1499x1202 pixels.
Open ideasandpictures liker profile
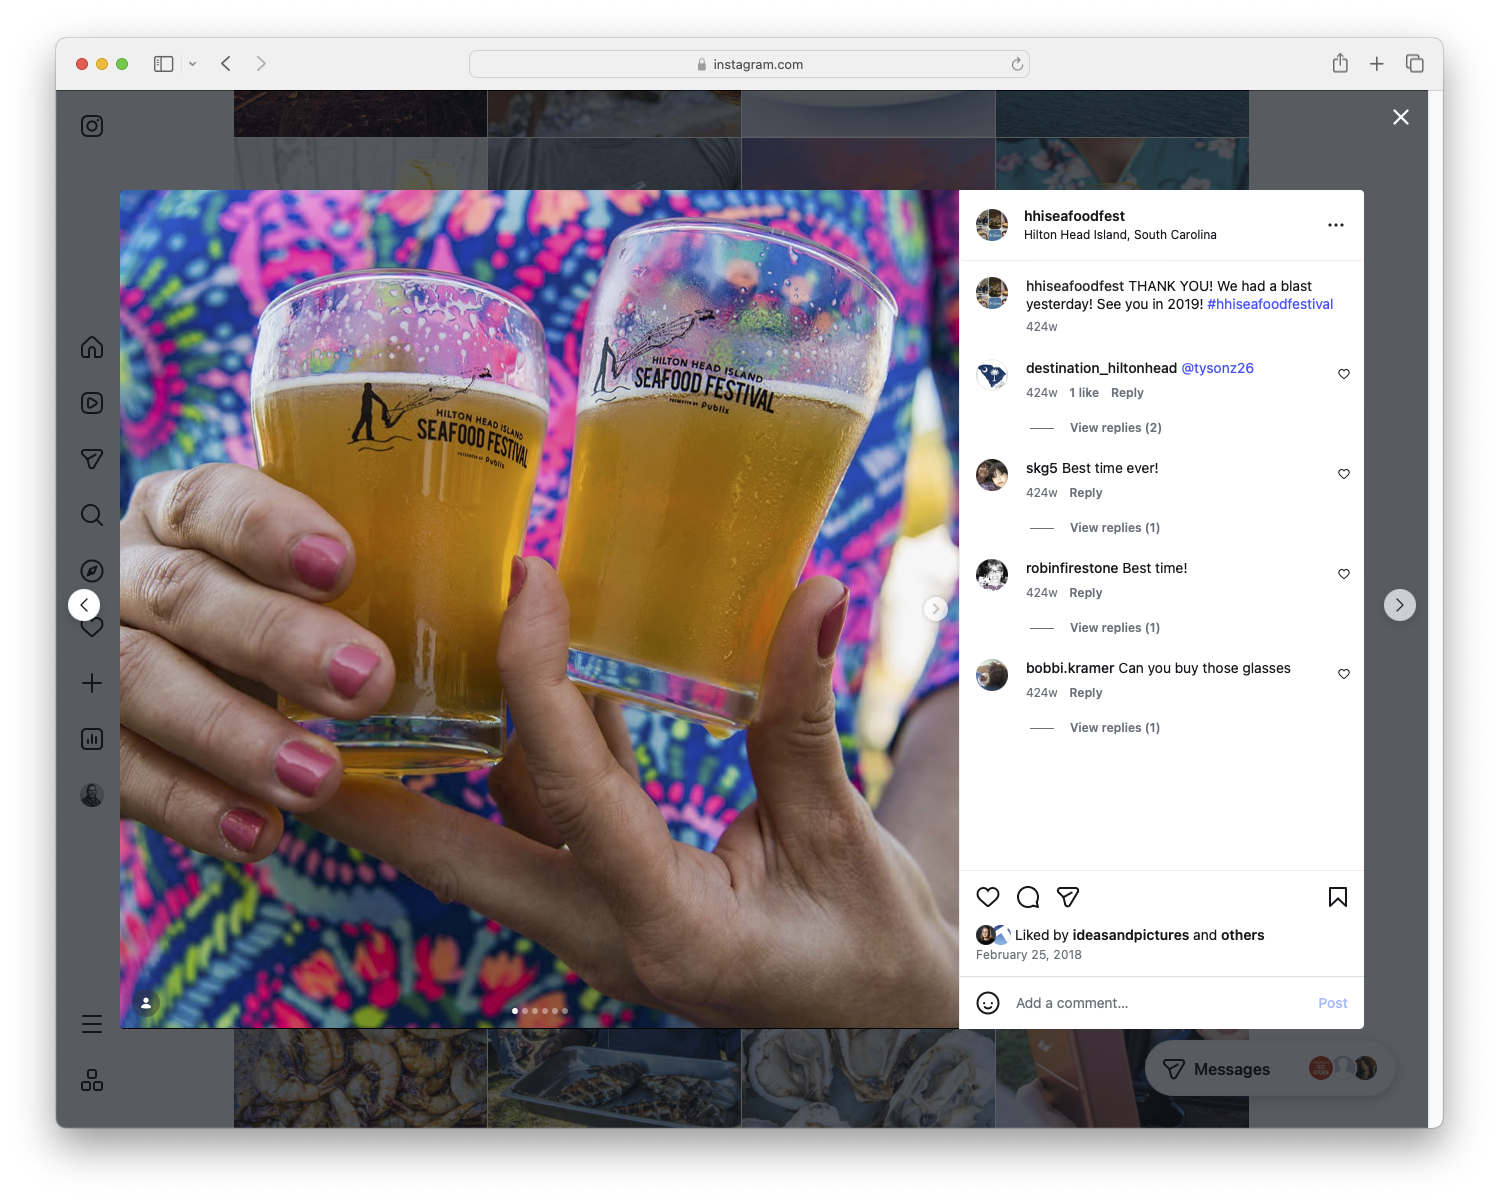coord(1130,935)
